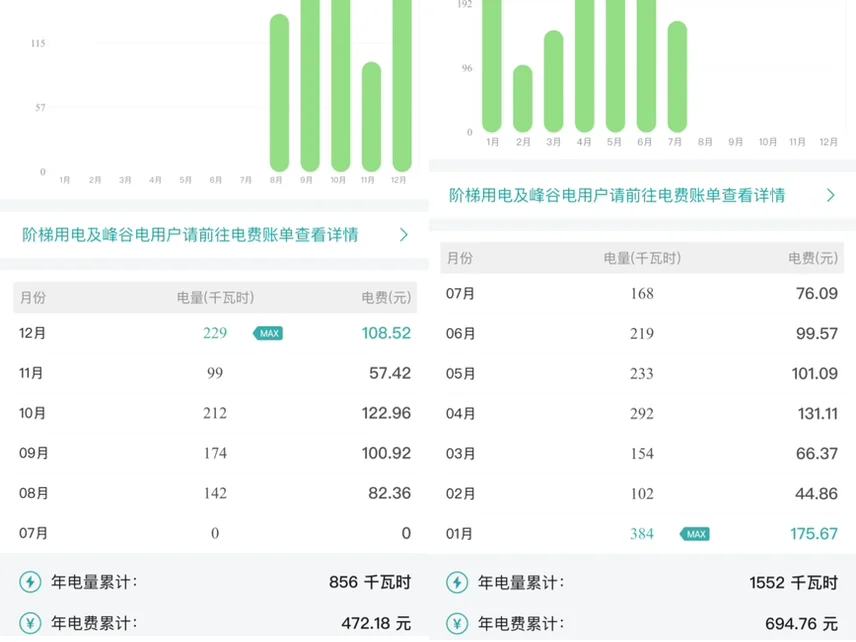Select the 8月 bar in left chart
Screen dimensions: 856x642
click(280, 93)
